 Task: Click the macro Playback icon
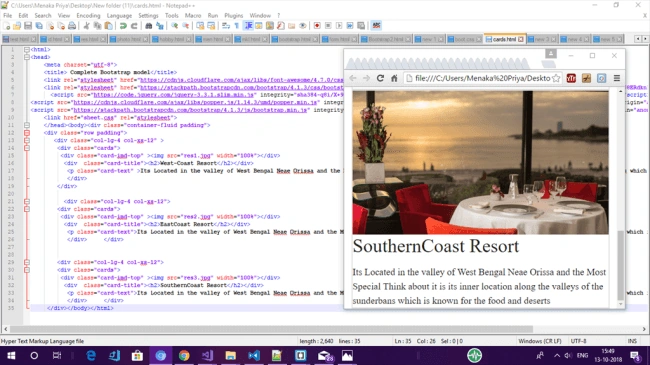339,26
